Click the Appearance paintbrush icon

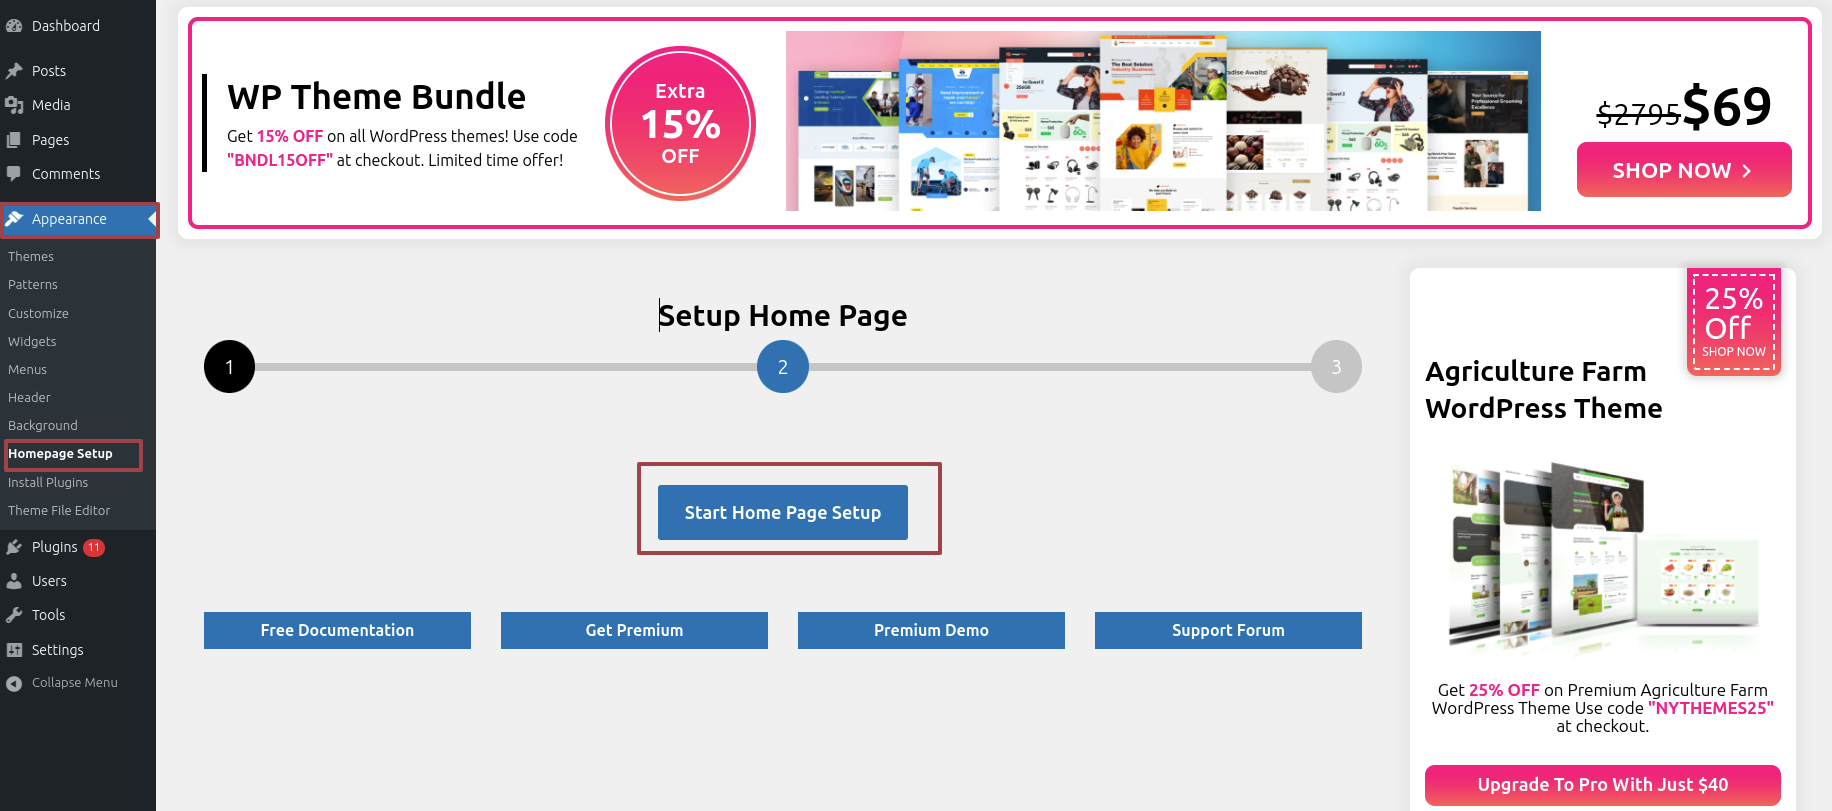[14, 219]
